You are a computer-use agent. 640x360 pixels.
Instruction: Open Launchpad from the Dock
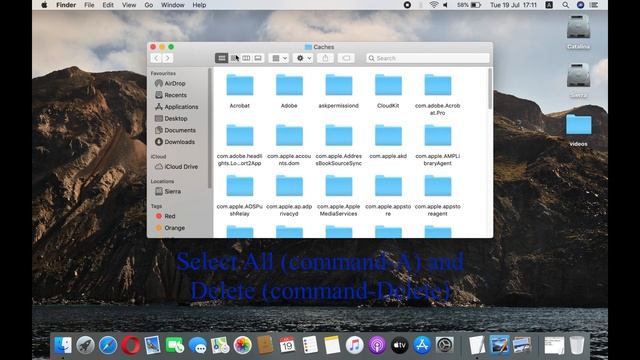[85, 345]
